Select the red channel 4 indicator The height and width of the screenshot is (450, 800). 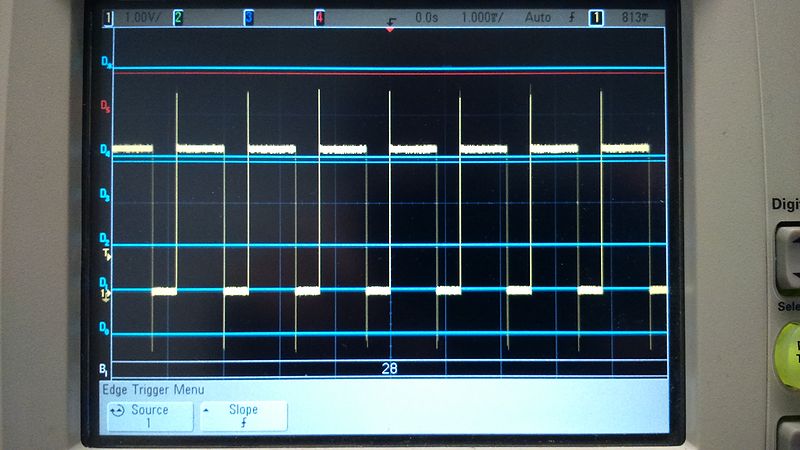[319, 17]
